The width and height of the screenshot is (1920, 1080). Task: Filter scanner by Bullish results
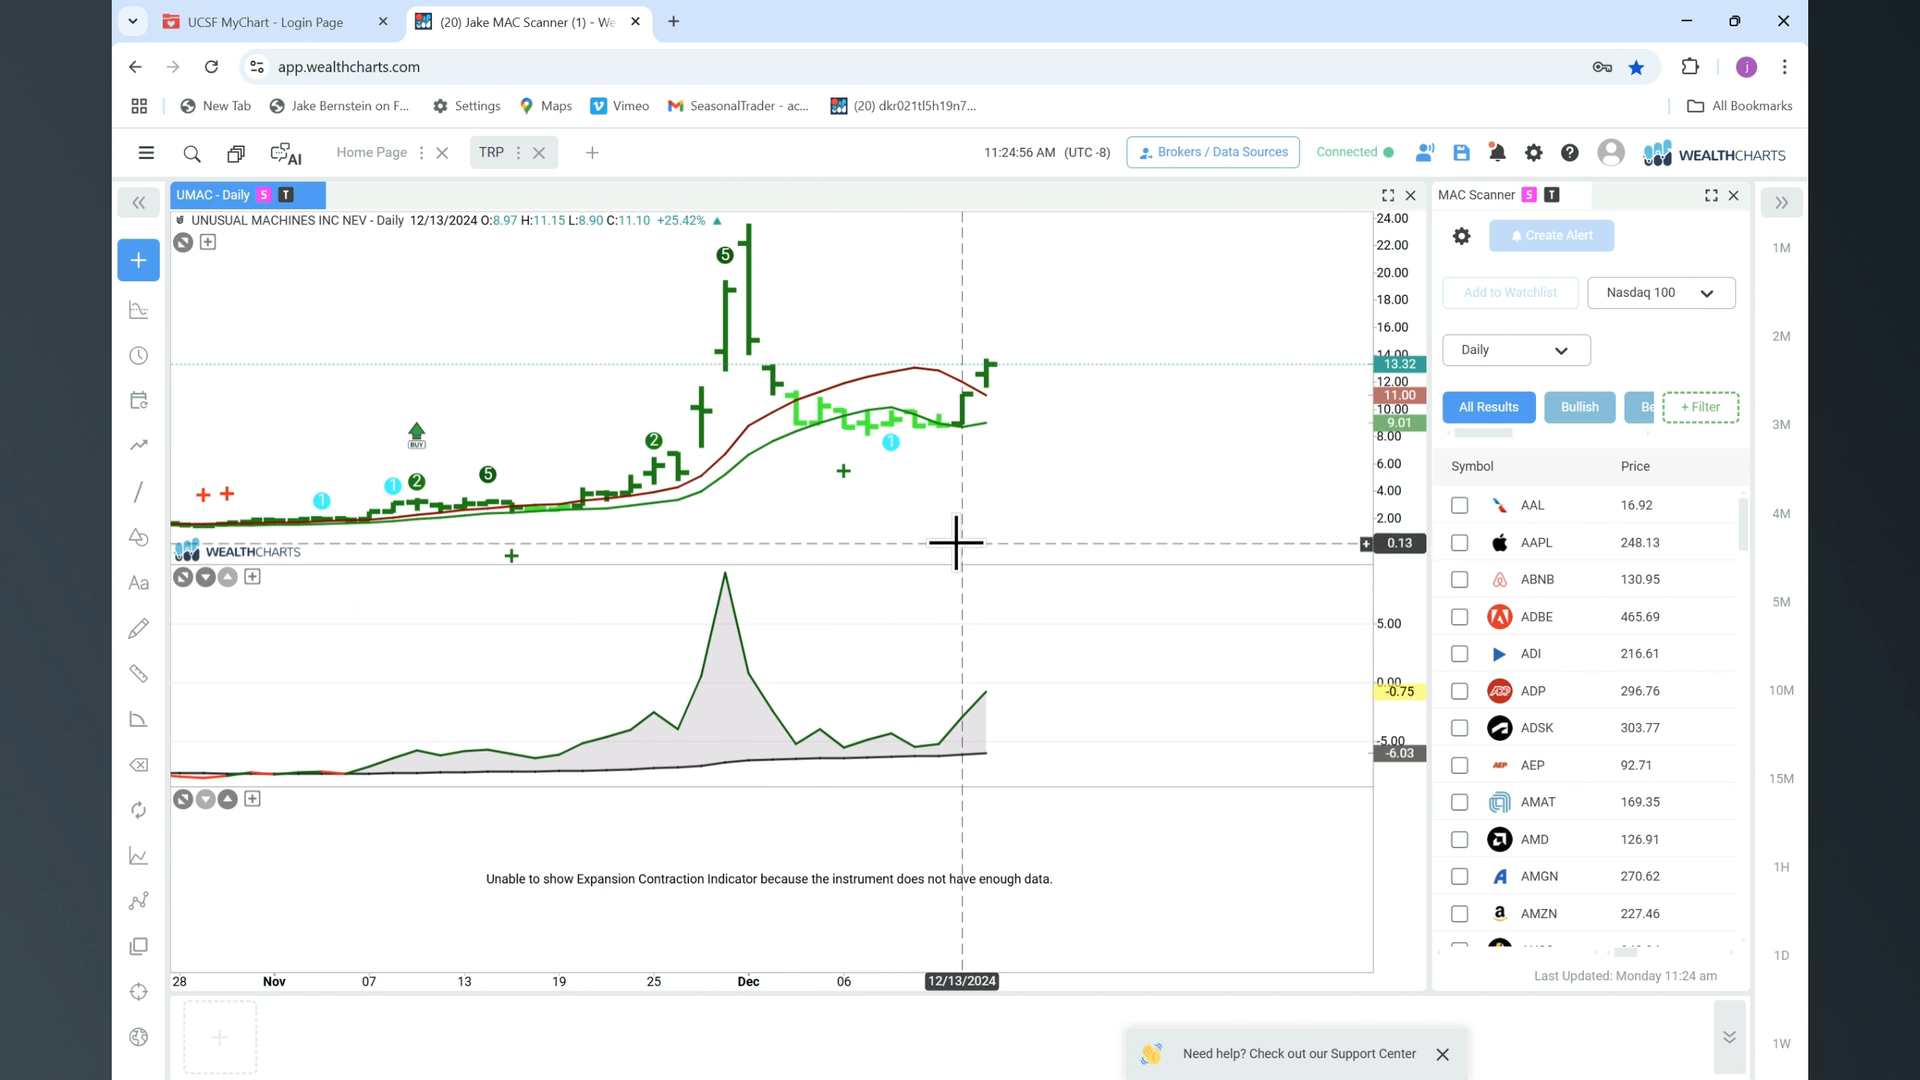click(1580, 407)
